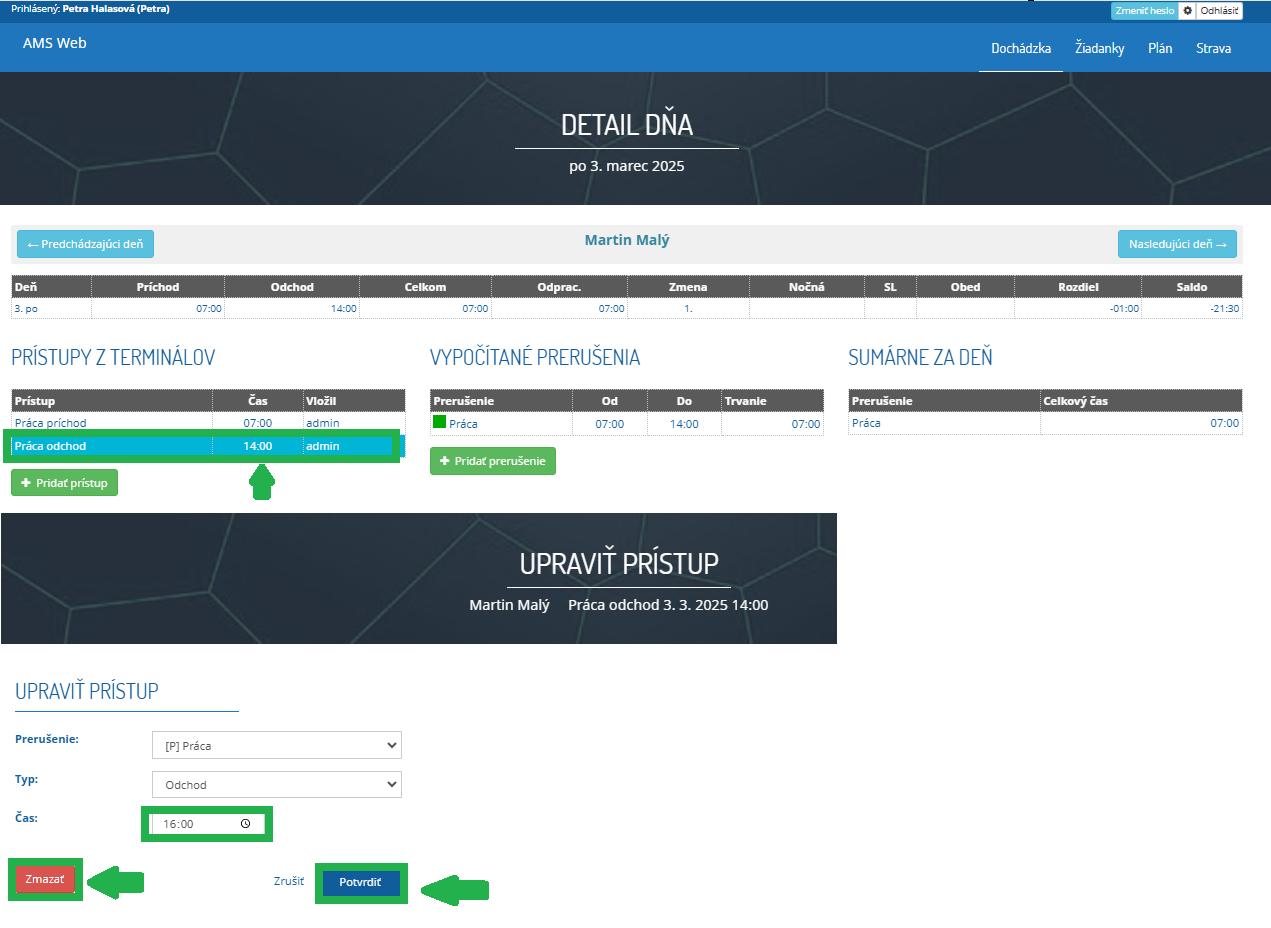The height and width of the screenshot is (928, 1271).
Task: Cancel editing via the Zrušiť link
Action: 287,881
